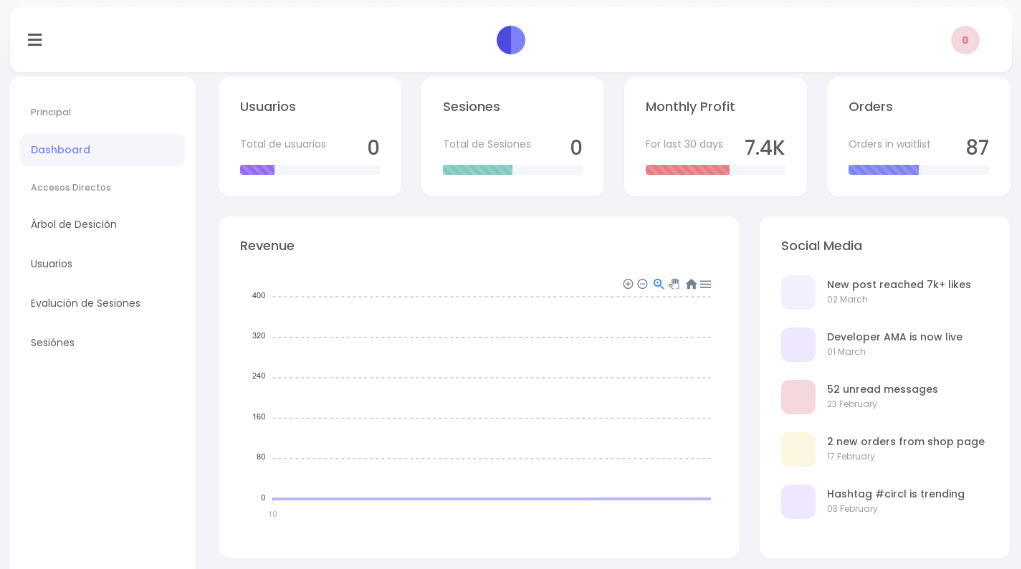Click the circular logo in the header
The image size is (1021, 569).
point(511,40)
